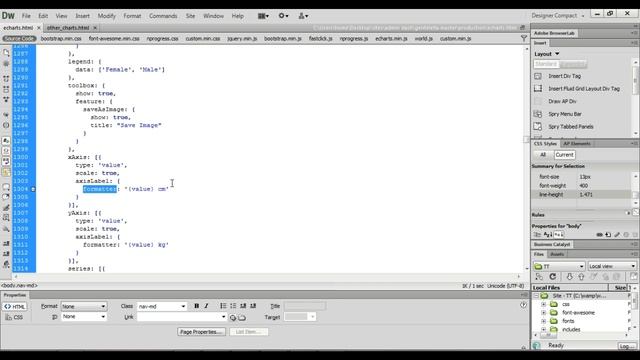Apply unordered list from Properties

(x=223, y=306)
